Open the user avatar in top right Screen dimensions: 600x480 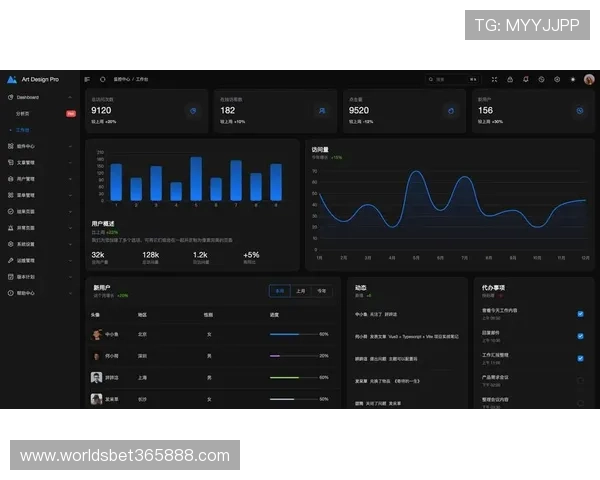click(589, 79)
